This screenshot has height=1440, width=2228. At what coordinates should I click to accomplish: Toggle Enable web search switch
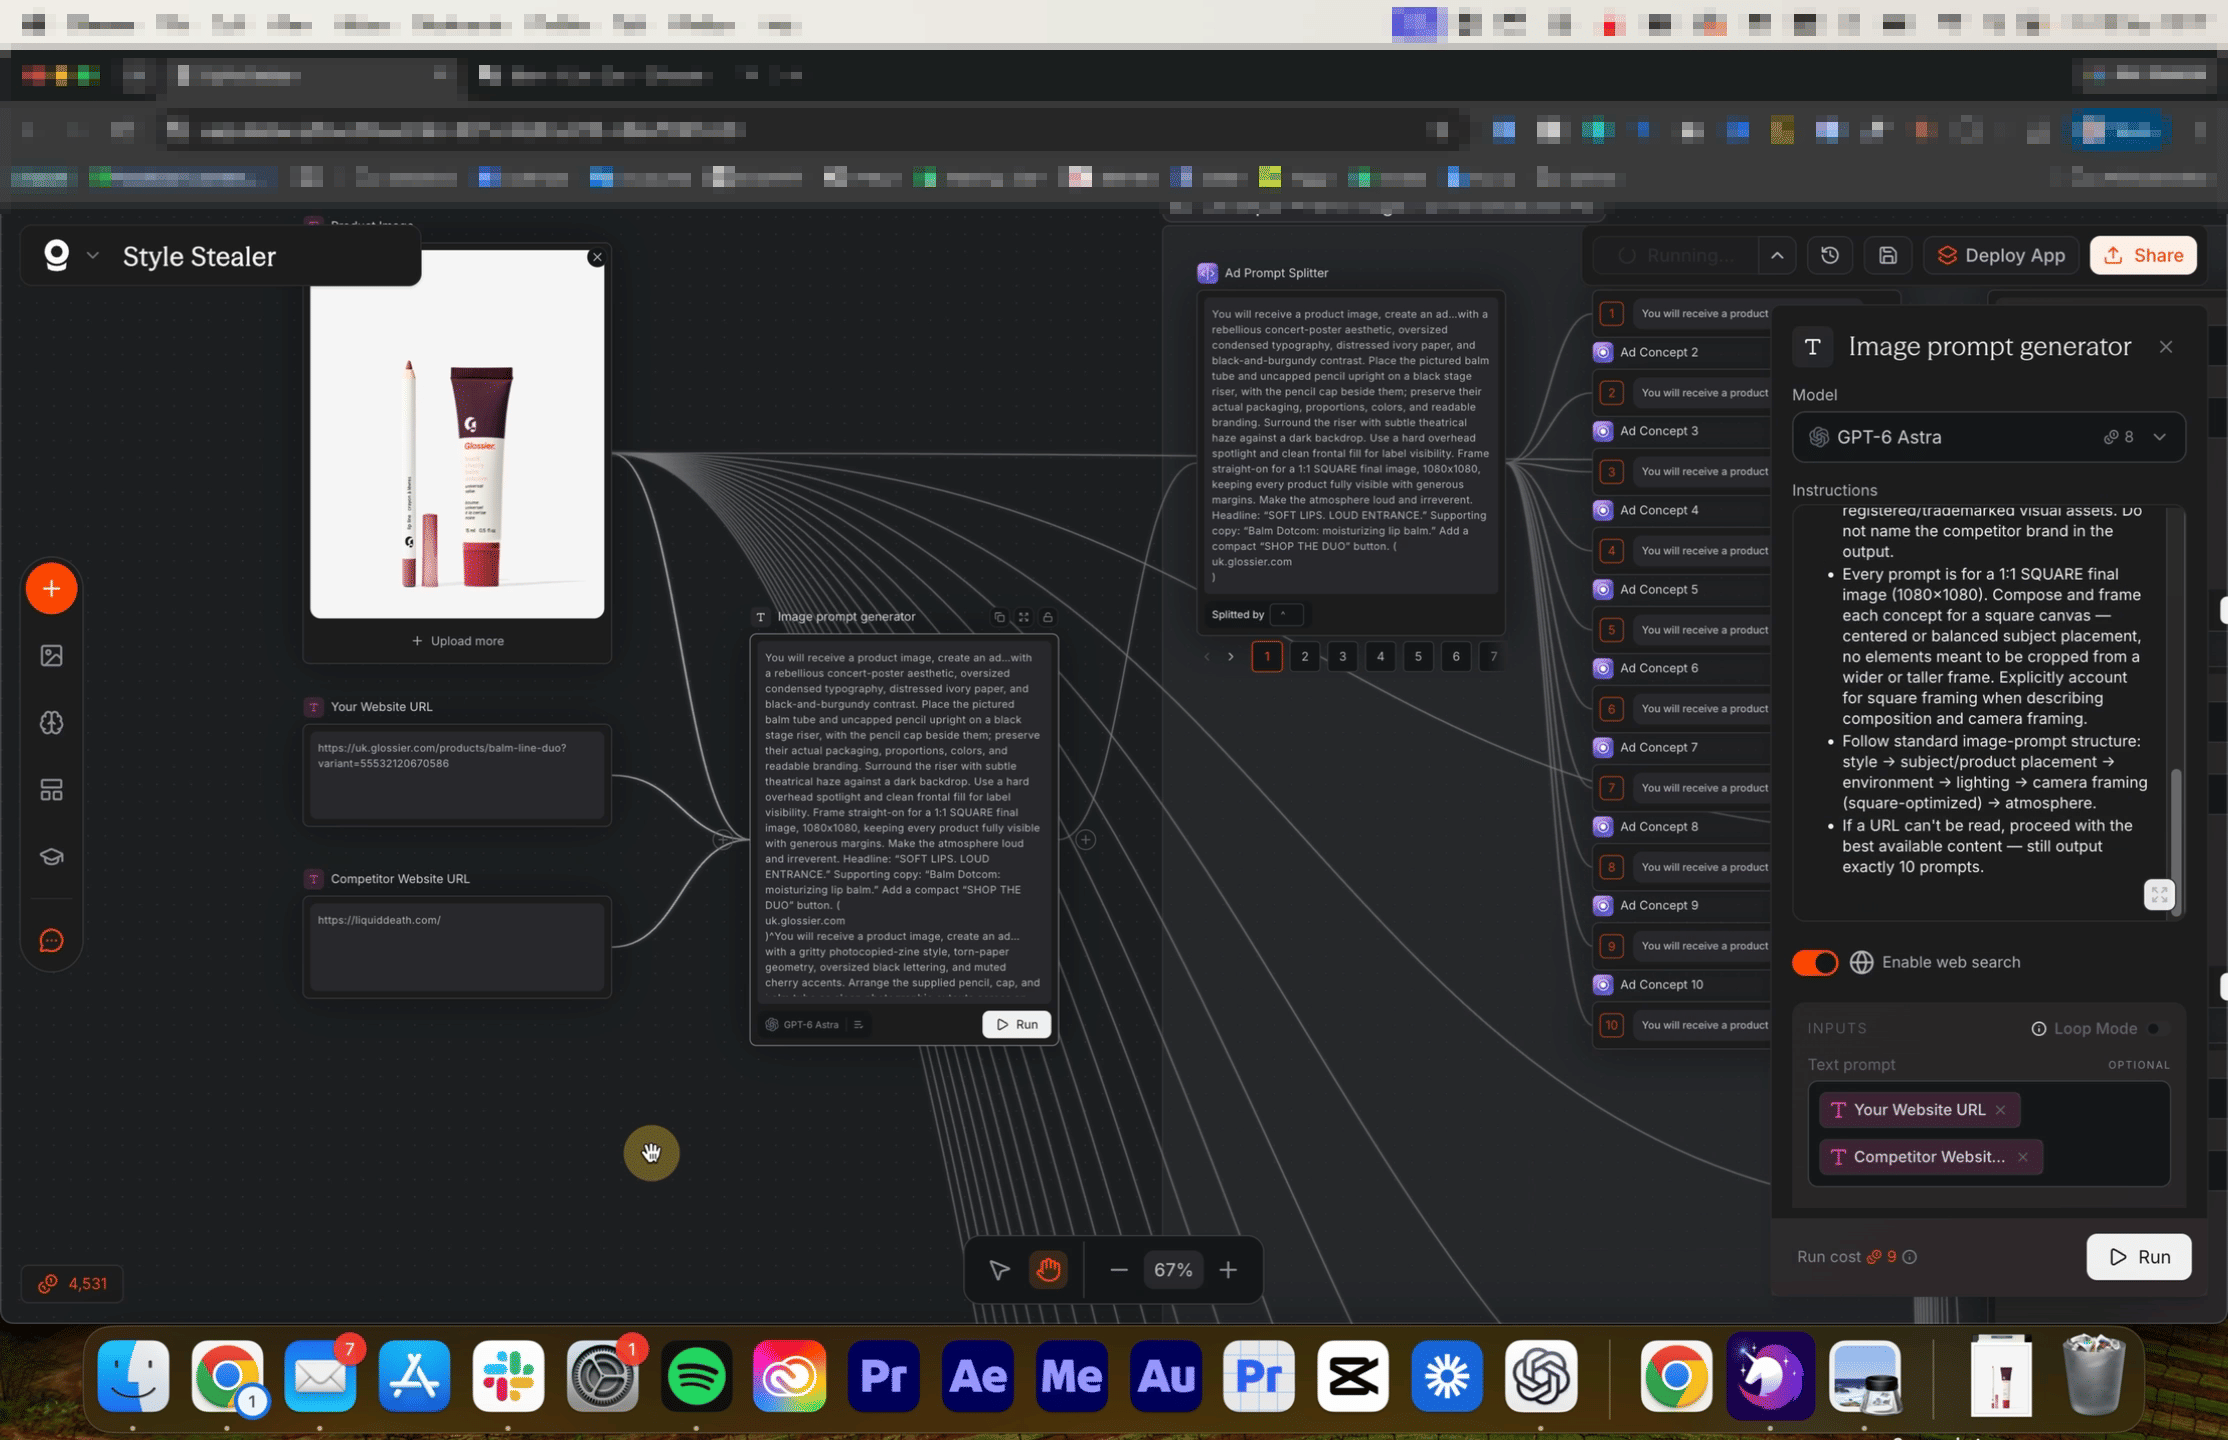[1815, 962]
